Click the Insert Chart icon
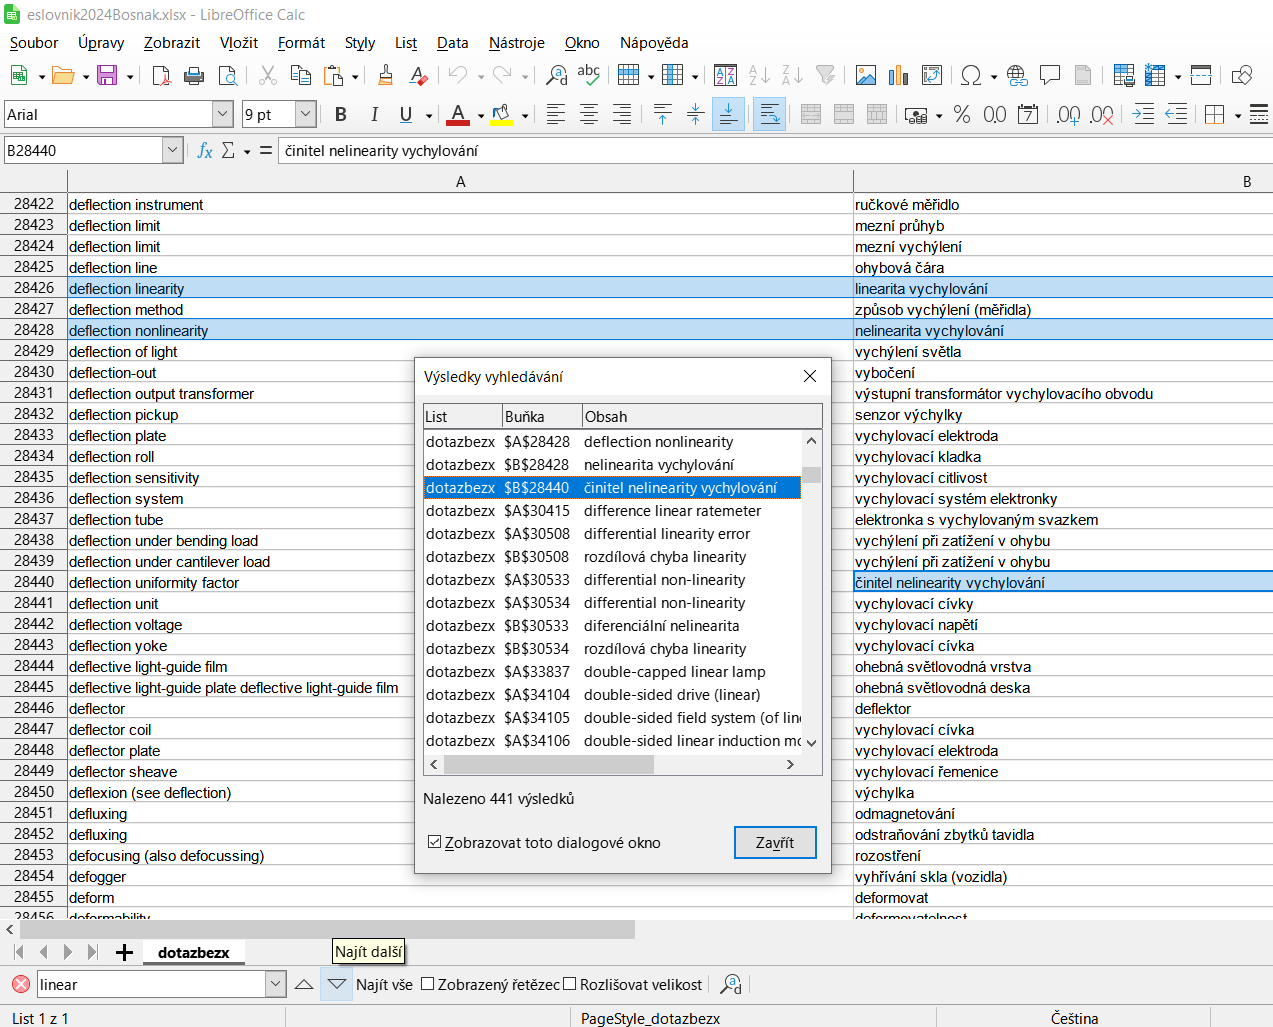1273x1027 pixels. tap(899, 76)
